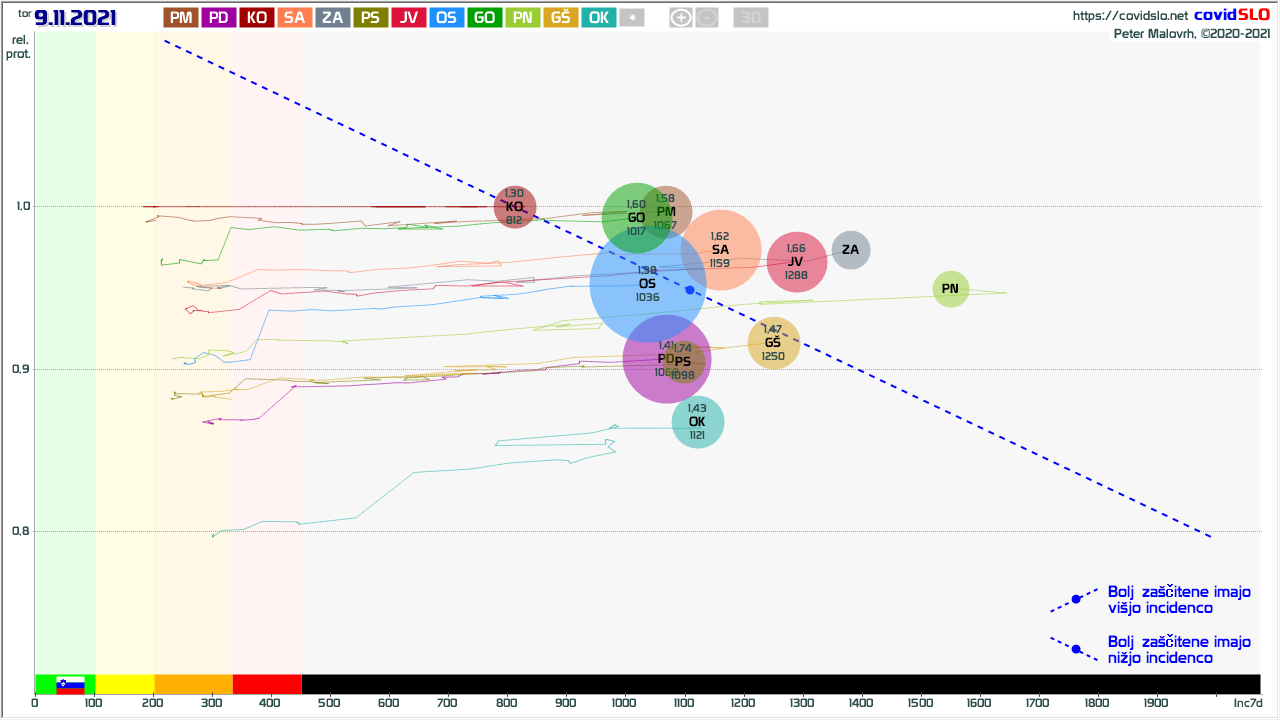Click the date 9.11.2021

(x=76, y=18)
